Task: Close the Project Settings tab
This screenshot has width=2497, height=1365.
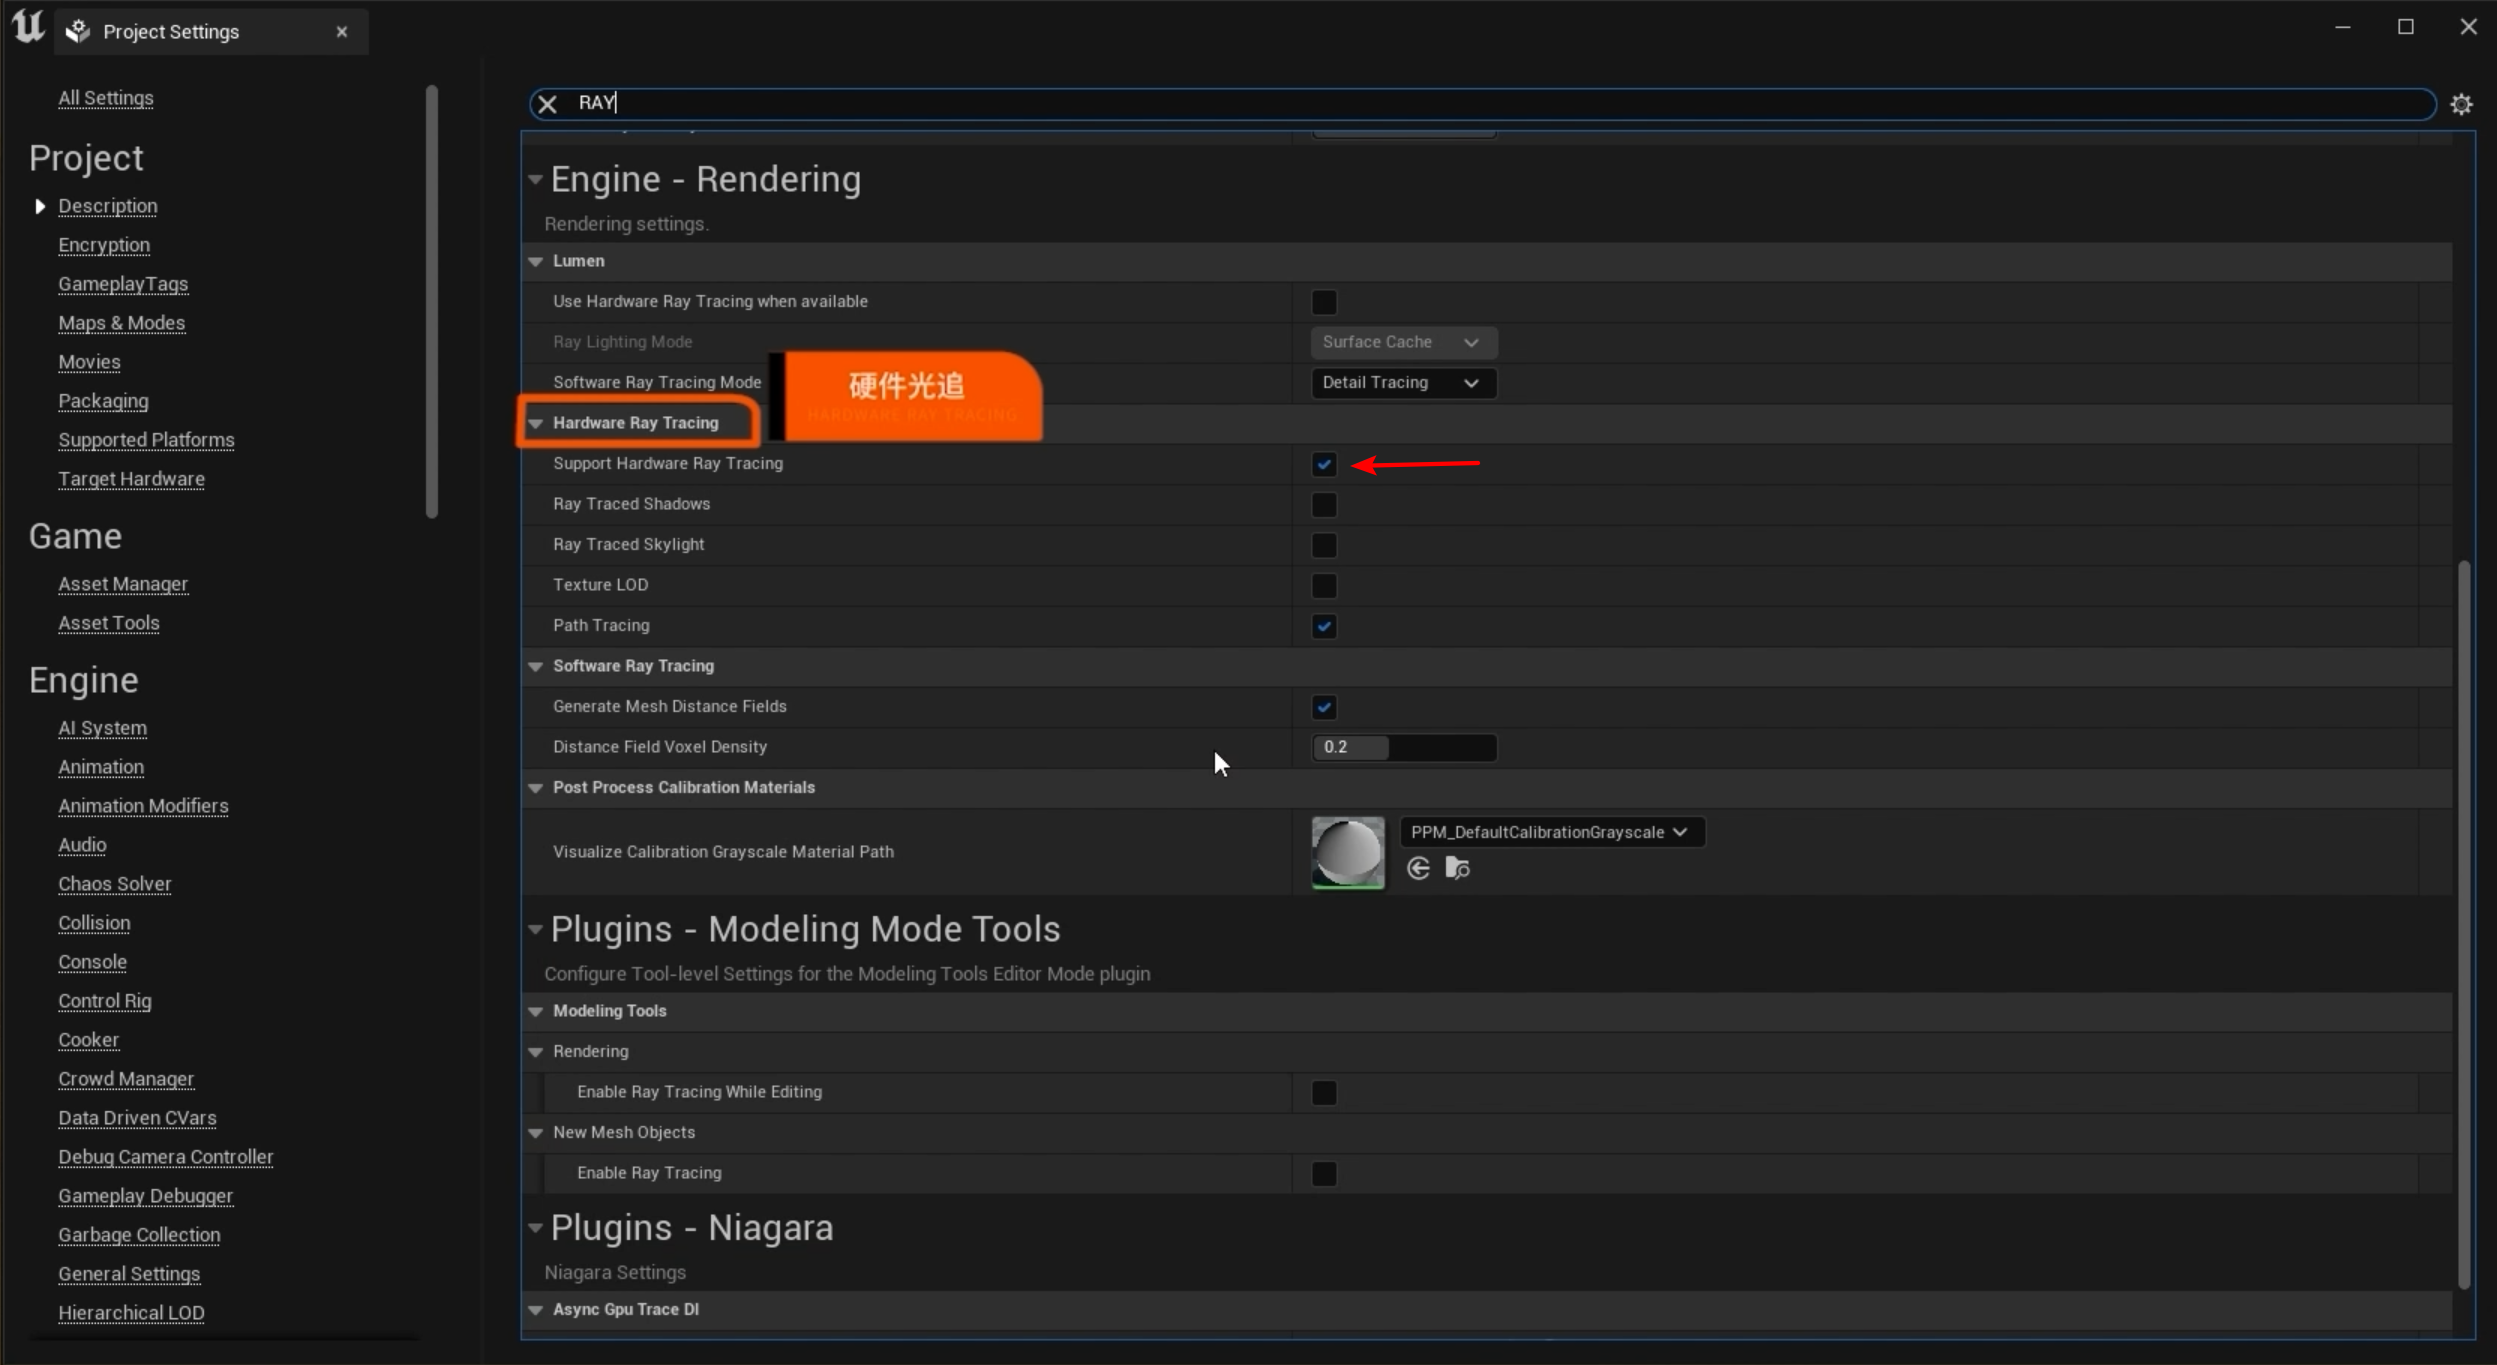Action: pyautogui.click(x=342, y=32)
